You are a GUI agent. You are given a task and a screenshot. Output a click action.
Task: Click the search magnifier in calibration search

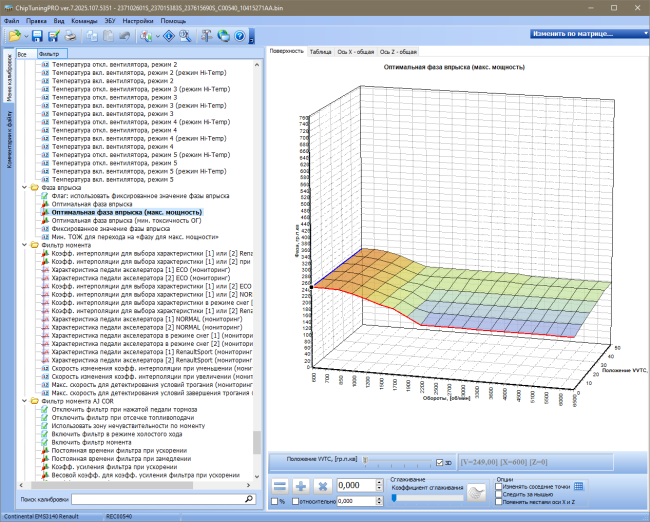pyautogui.click(x=249, y=499)
